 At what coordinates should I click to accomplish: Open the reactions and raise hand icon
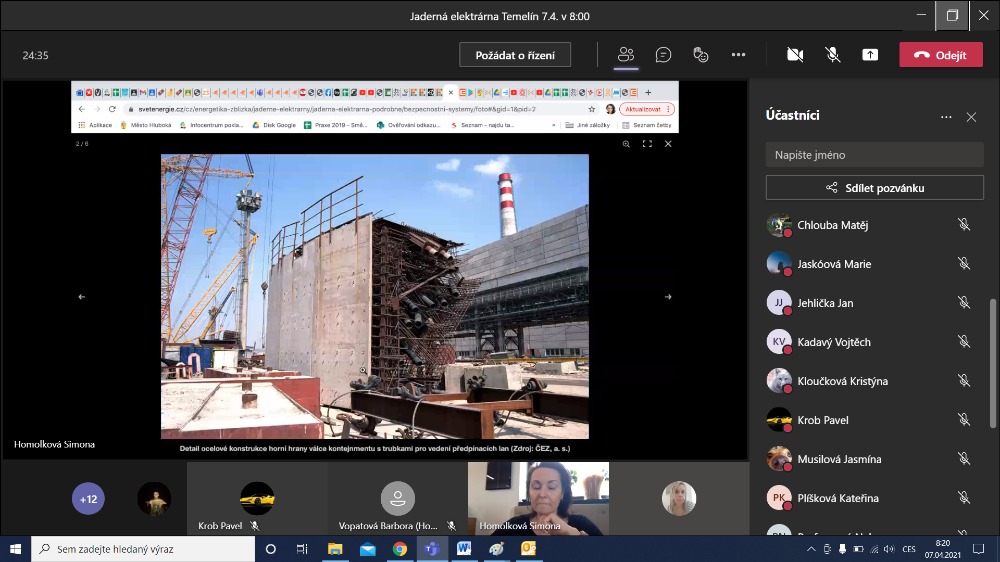(701, 55)
